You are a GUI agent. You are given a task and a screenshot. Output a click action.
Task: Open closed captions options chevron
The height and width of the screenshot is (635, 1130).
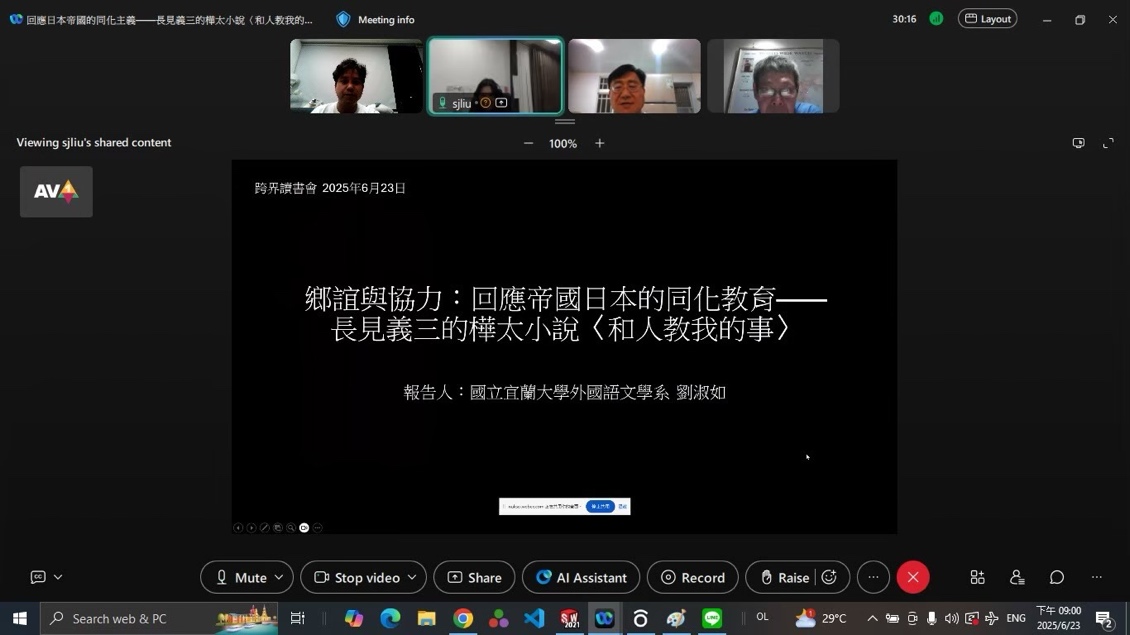(58, 577)
